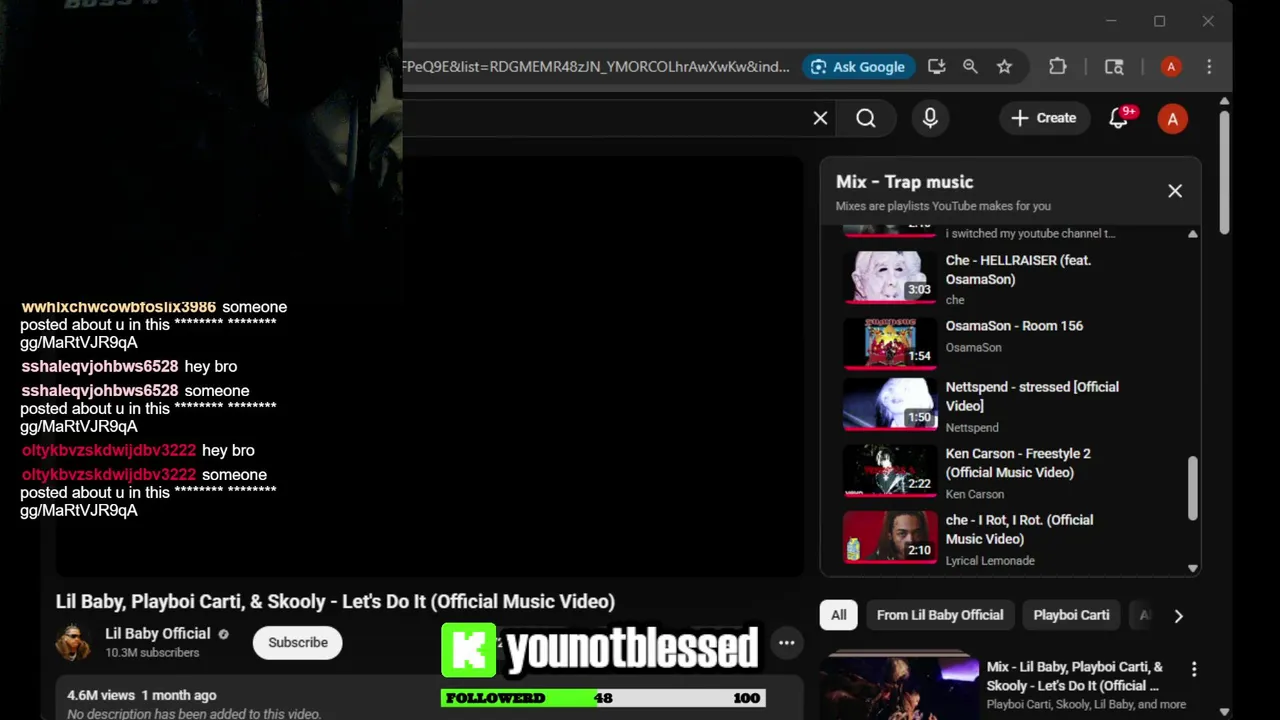Select the Playboi Carti filter chip
Screen dimensions: 1280x720
pyautogui.click(x=1071, y=615)
